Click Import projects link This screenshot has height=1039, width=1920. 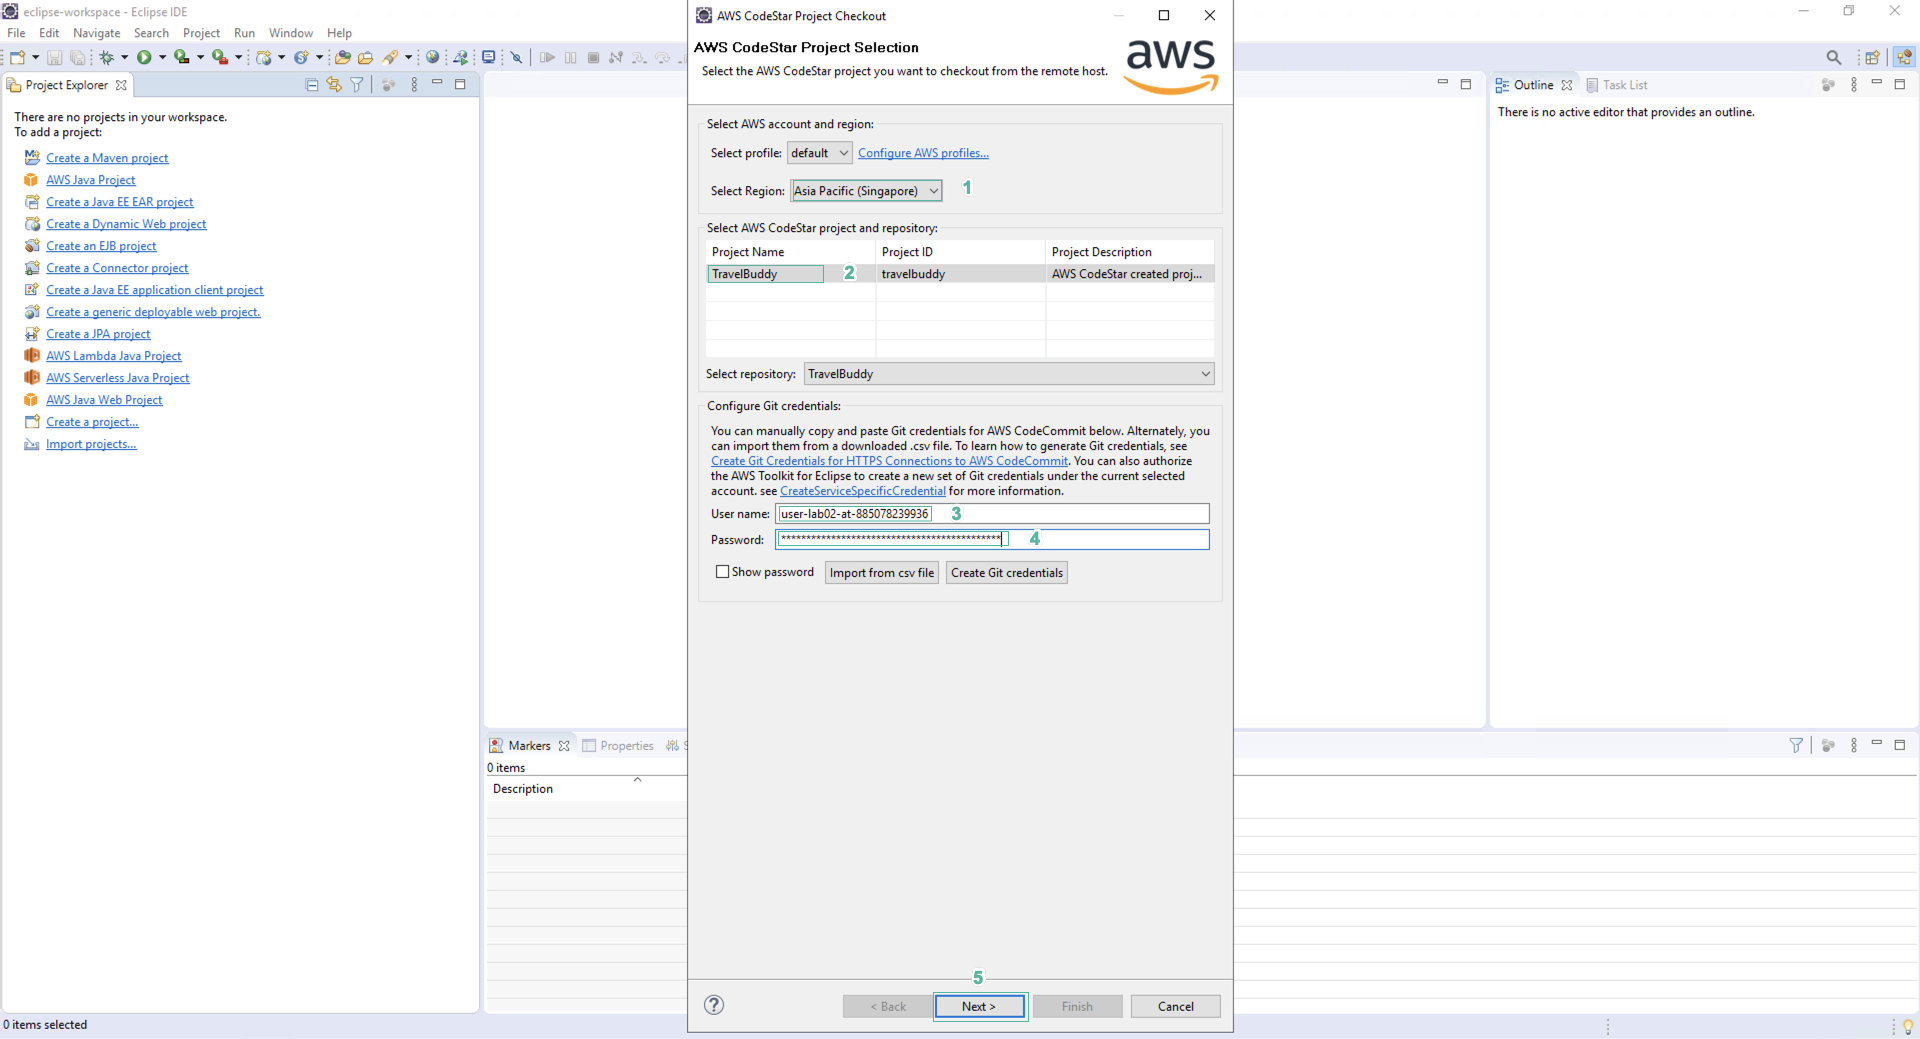pyautogui.click(x=91, y=444)
